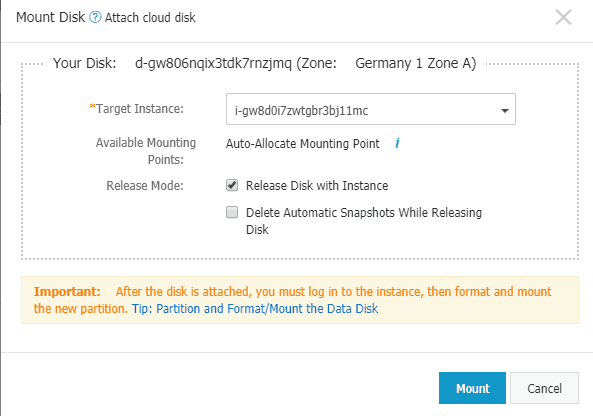
Task: Open the combo box showing i-gw8d0i7zwtgbr3bj11mc
Action: coord(371,109)
